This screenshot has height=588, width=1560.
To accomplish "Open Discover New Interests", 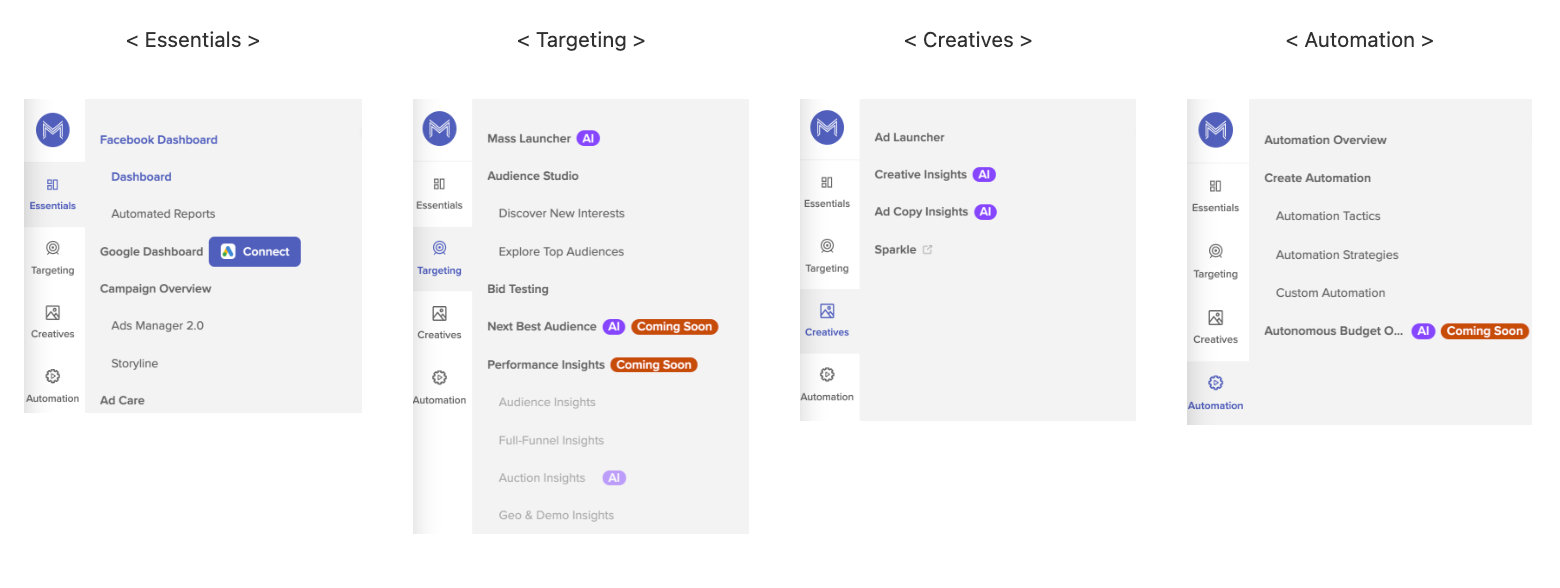I will (x=561, y=214).
